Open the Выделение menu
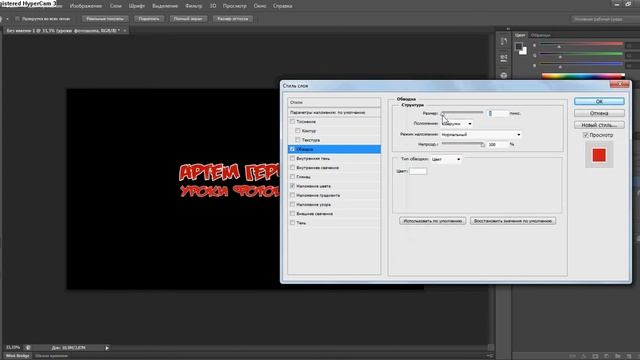Screen dimensions: 640x360 pyautogui.click(x=165, y=6)
